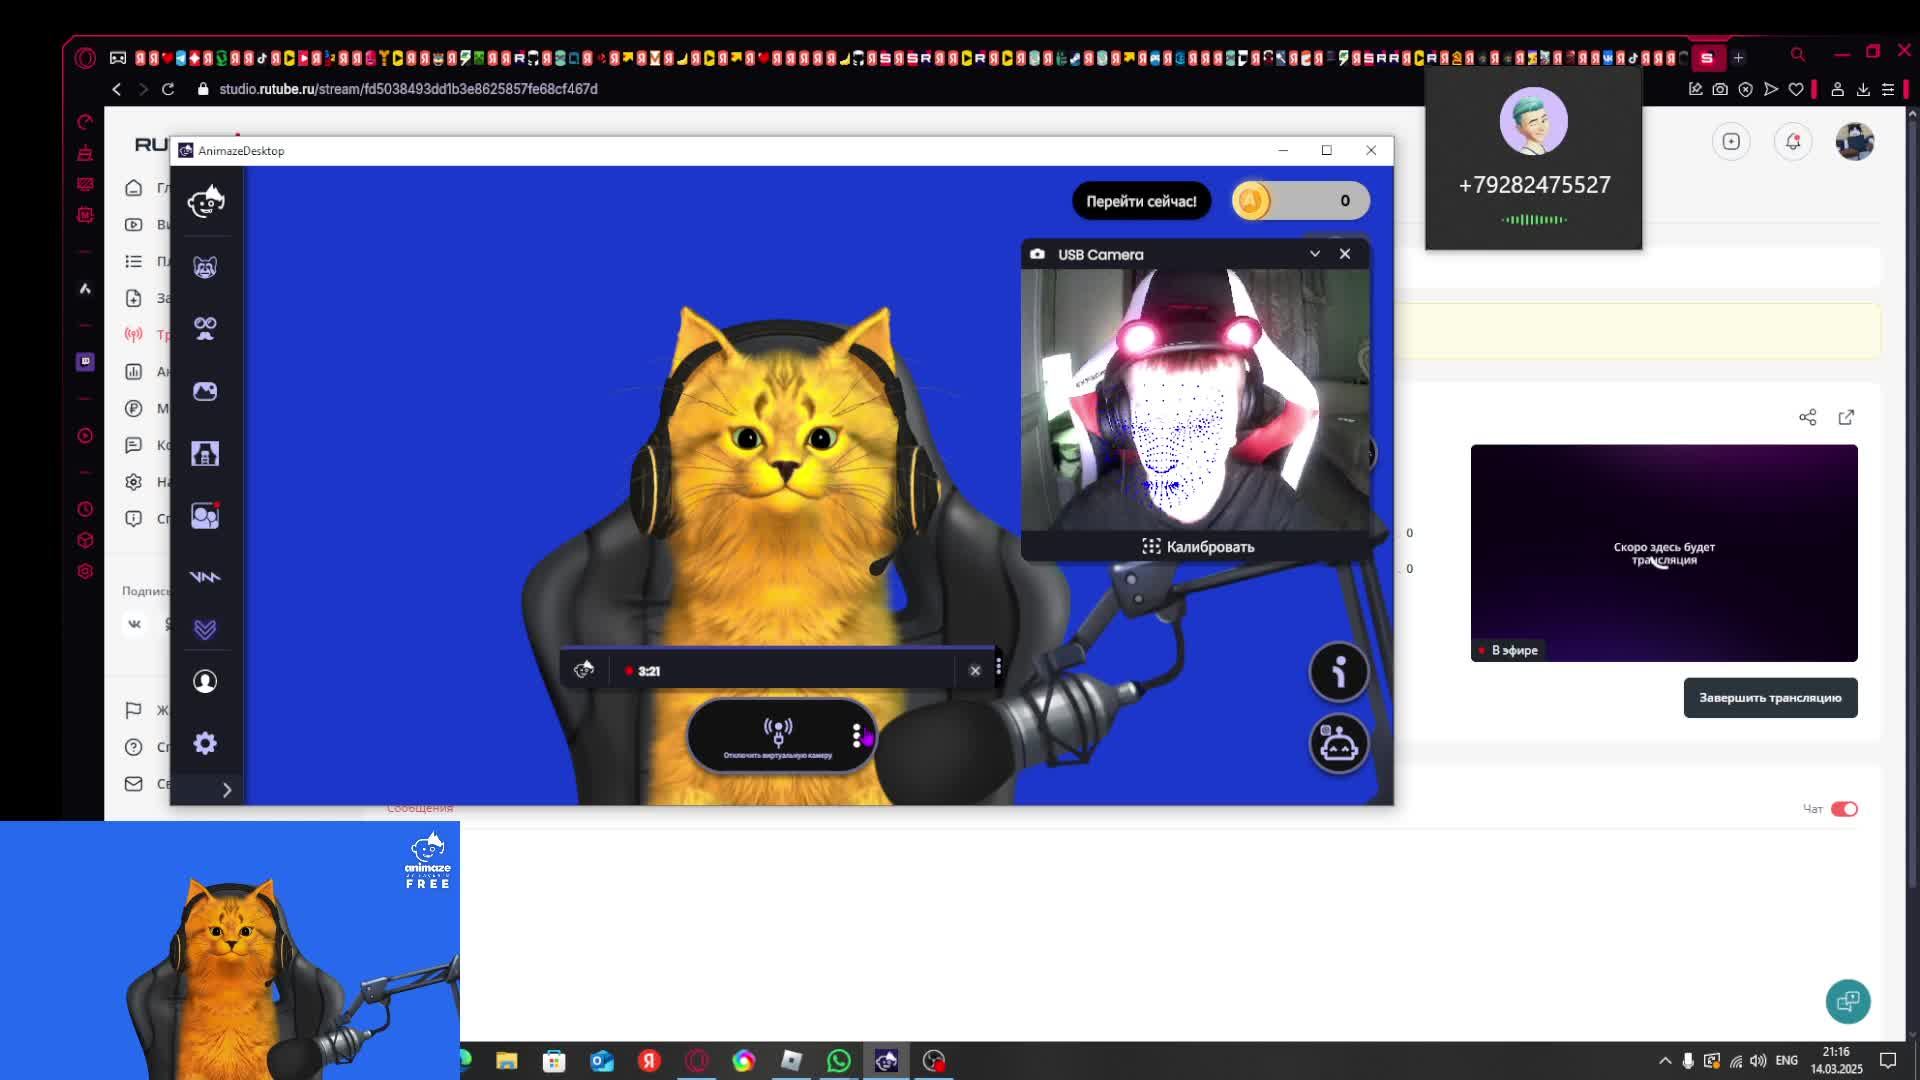Click share icon above stream preview
Viewport: 1920px width, 1080px height.
pos(1807,417)
